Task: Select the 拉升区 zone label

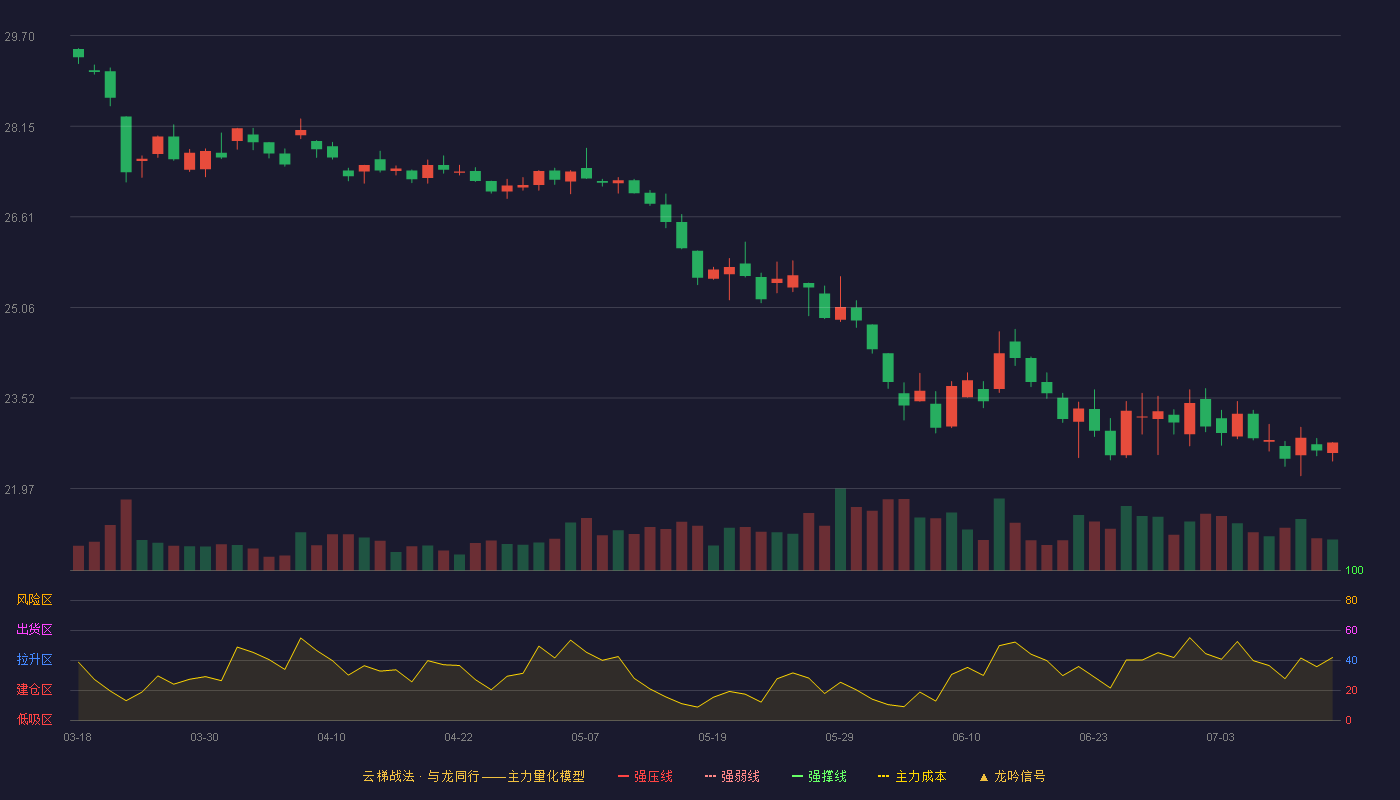Action: pos(34,660)
